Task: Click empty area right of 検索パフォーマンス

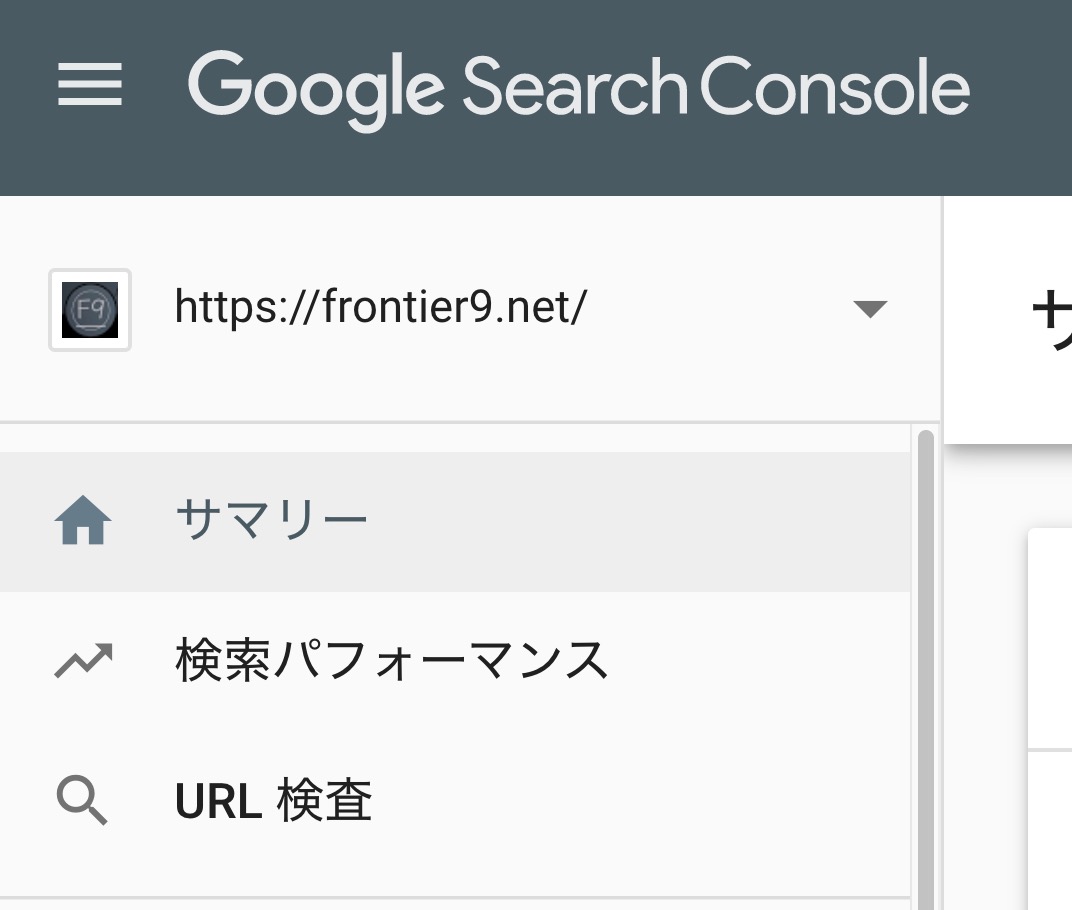Action: 759,661
